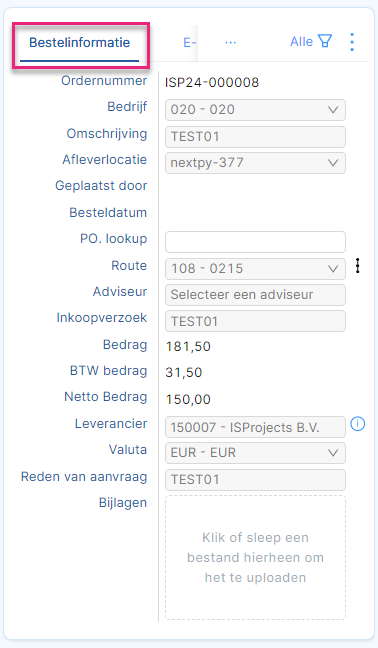Switch to the partially visible E- tab
Screen dimensions: 378x648
click(x=190, y=42)
